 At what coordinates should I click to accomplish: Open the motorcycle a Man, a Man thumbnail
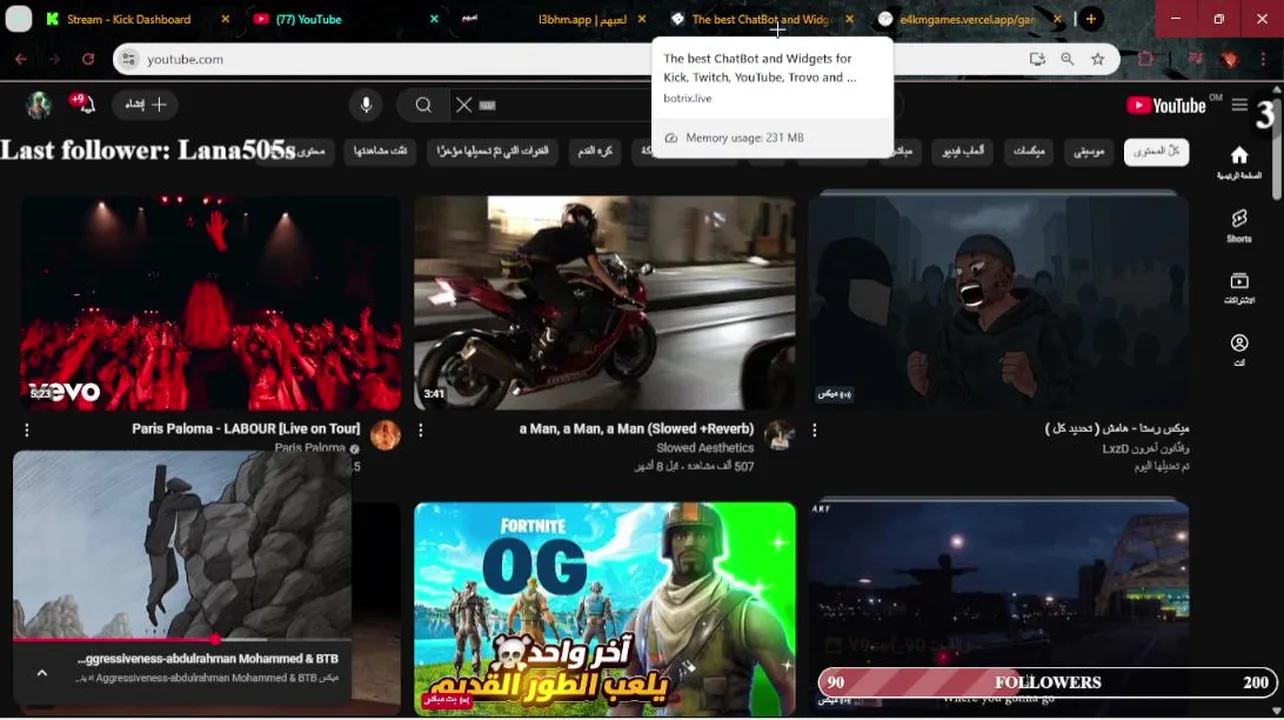tap(605, 302)
